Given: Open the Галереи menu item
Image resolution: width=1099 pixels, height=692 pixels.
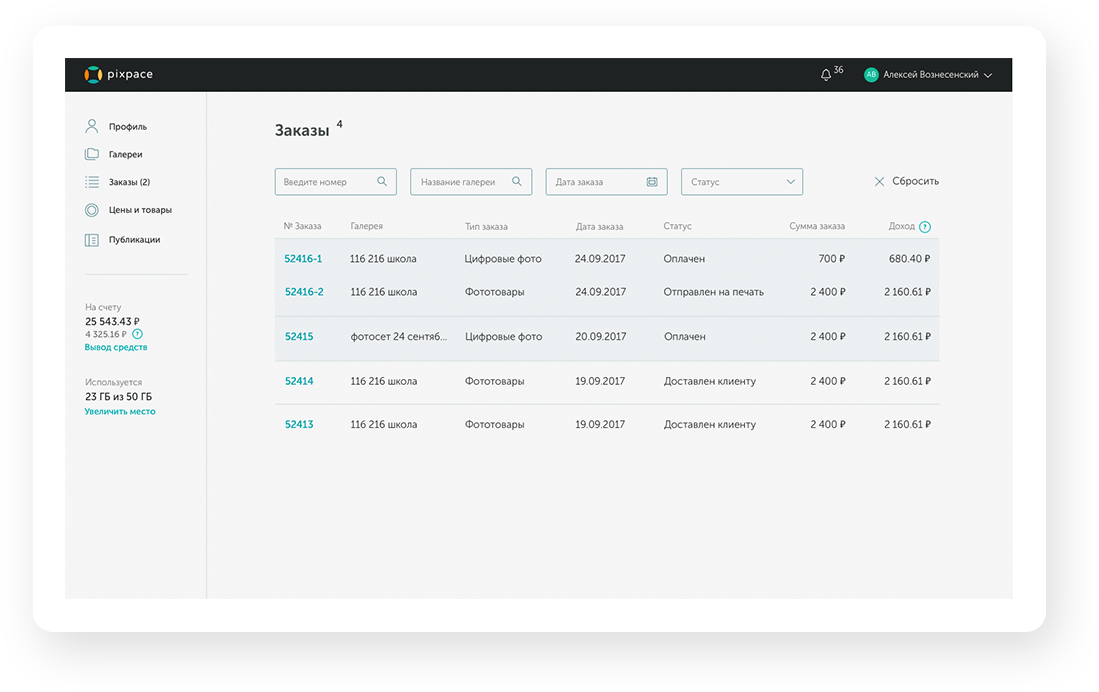Looking at the screenshot, I should click(125, 154).
